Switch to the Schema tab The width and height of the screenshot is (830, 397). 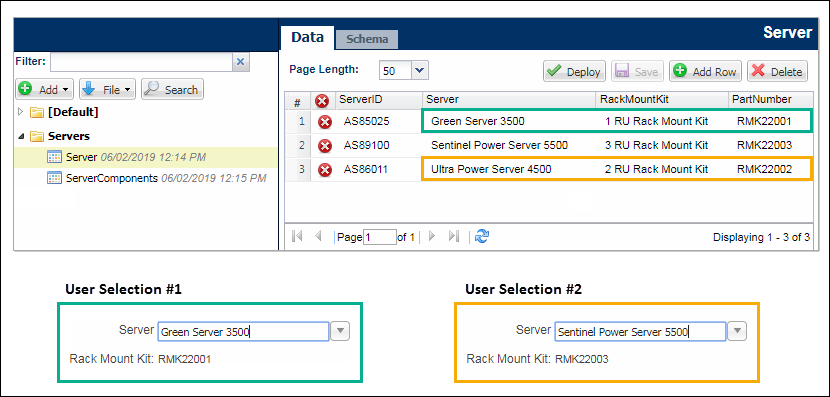(x=367, y=39)
